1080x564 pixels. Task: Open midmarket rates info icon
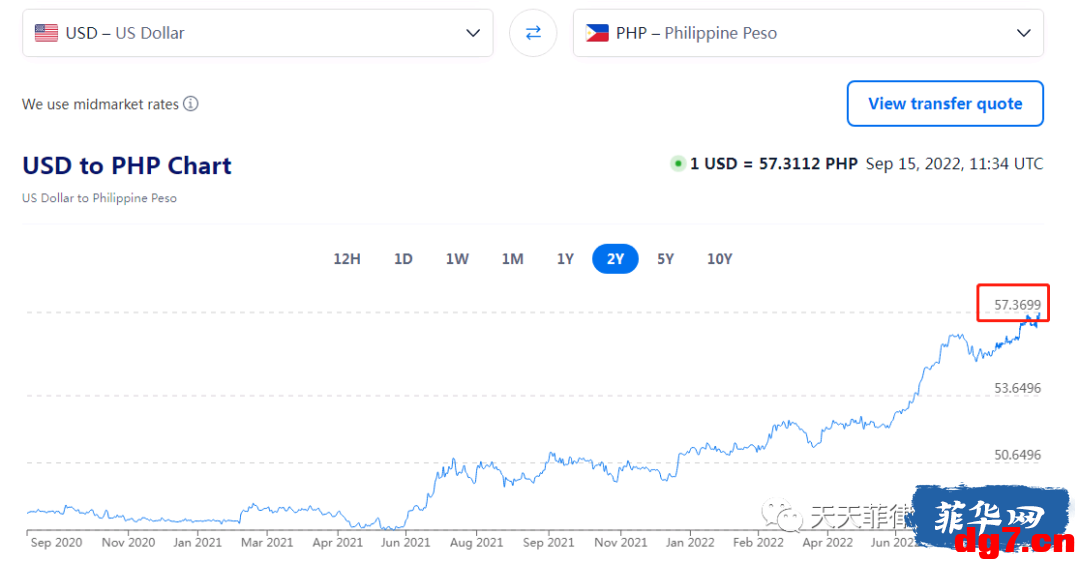tap(191, 104)
